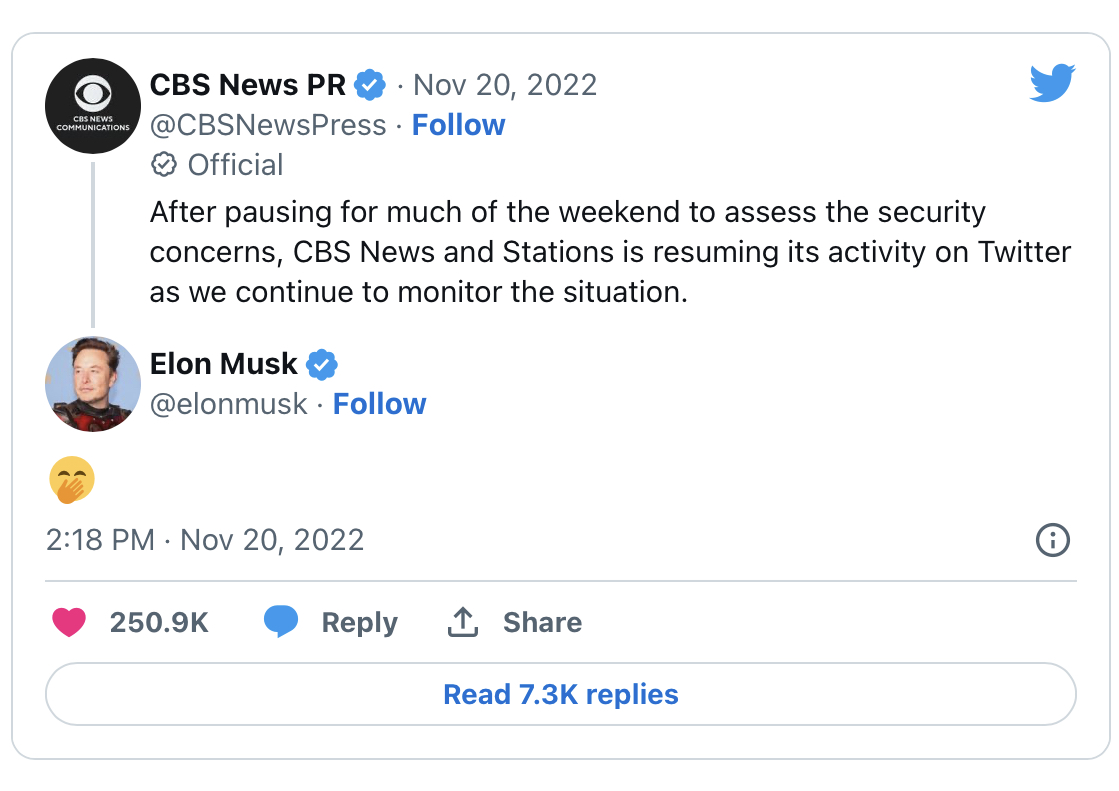Click Elon Musk's blue verified badge
The width and height of the screenshot is (1119, 791).
point(321,364)
